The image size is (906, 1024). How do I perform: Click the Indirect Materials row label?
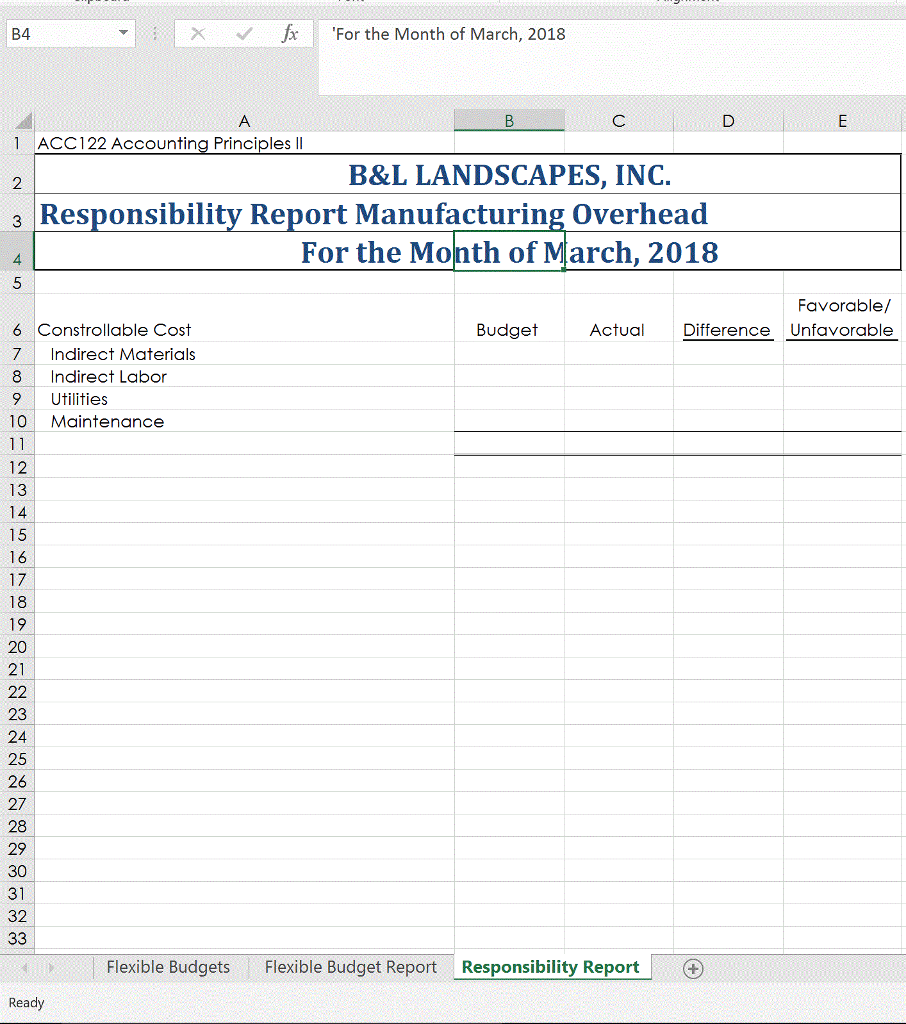tap(123, 354)
